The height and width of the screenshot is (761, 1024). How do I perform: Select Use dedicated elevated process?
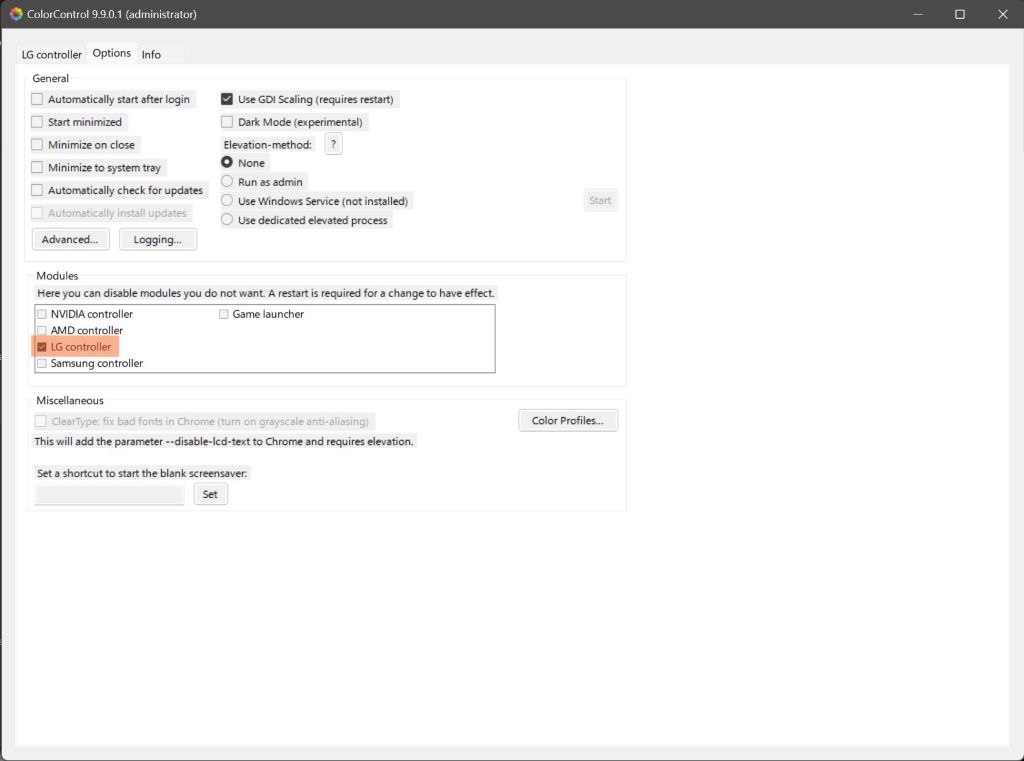tap(228, 220)
